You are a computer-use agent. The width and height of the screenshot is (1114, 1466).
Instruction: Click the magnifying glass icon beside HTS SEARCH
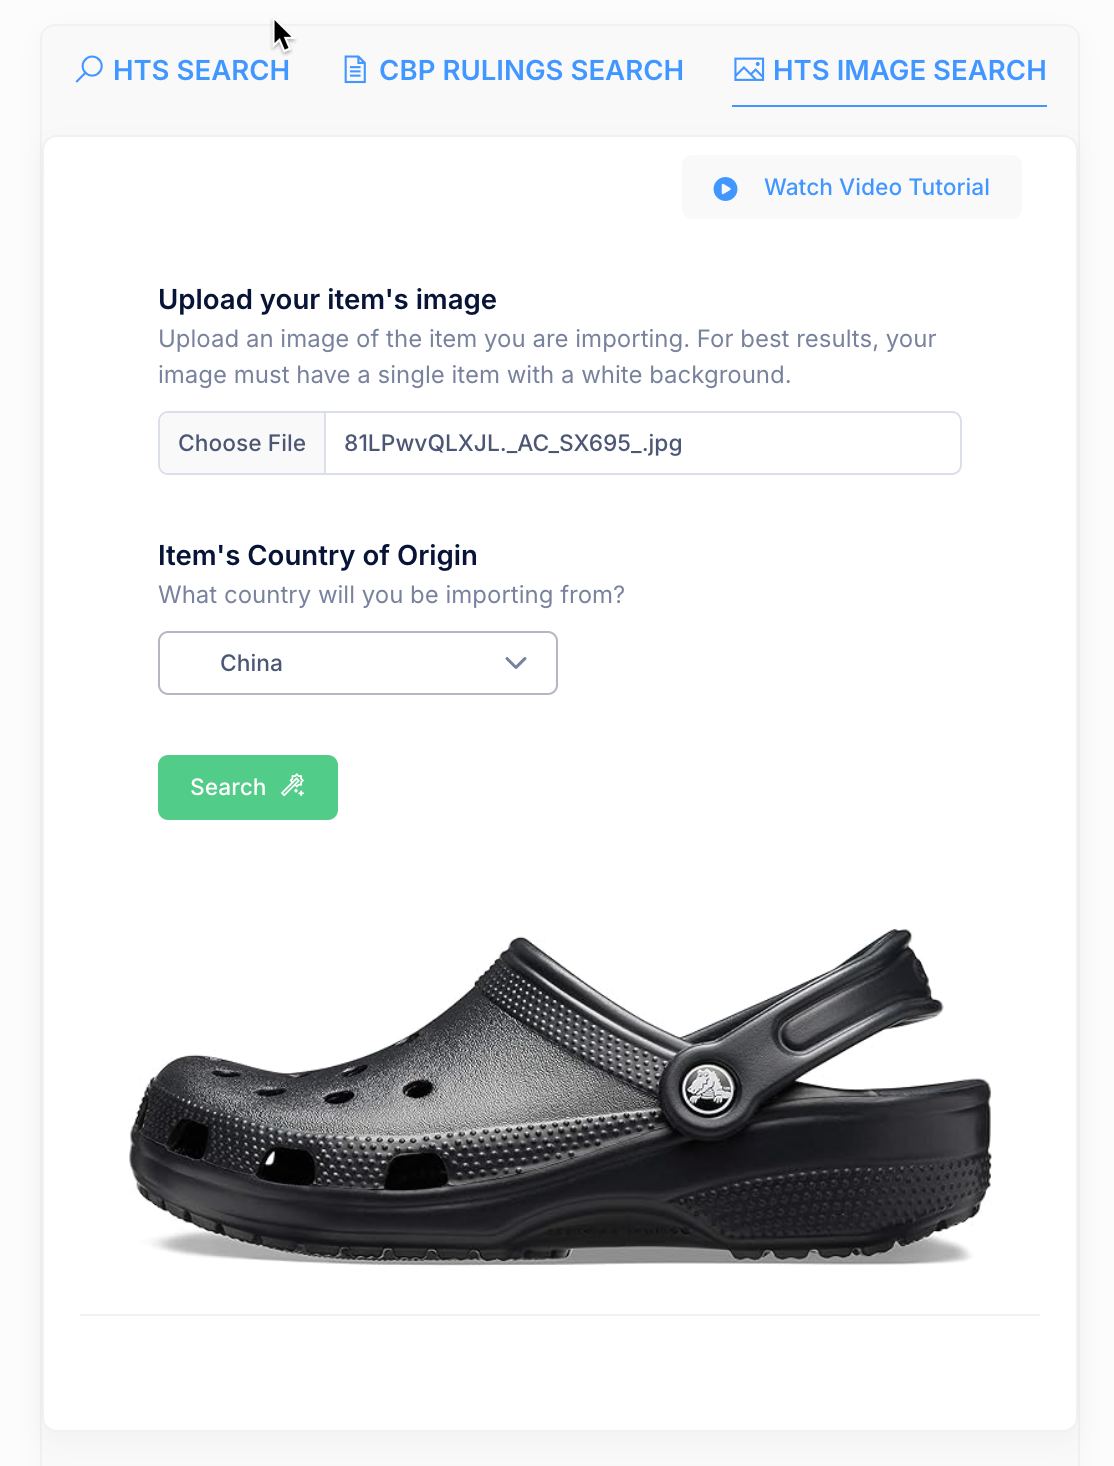[89, 69]
